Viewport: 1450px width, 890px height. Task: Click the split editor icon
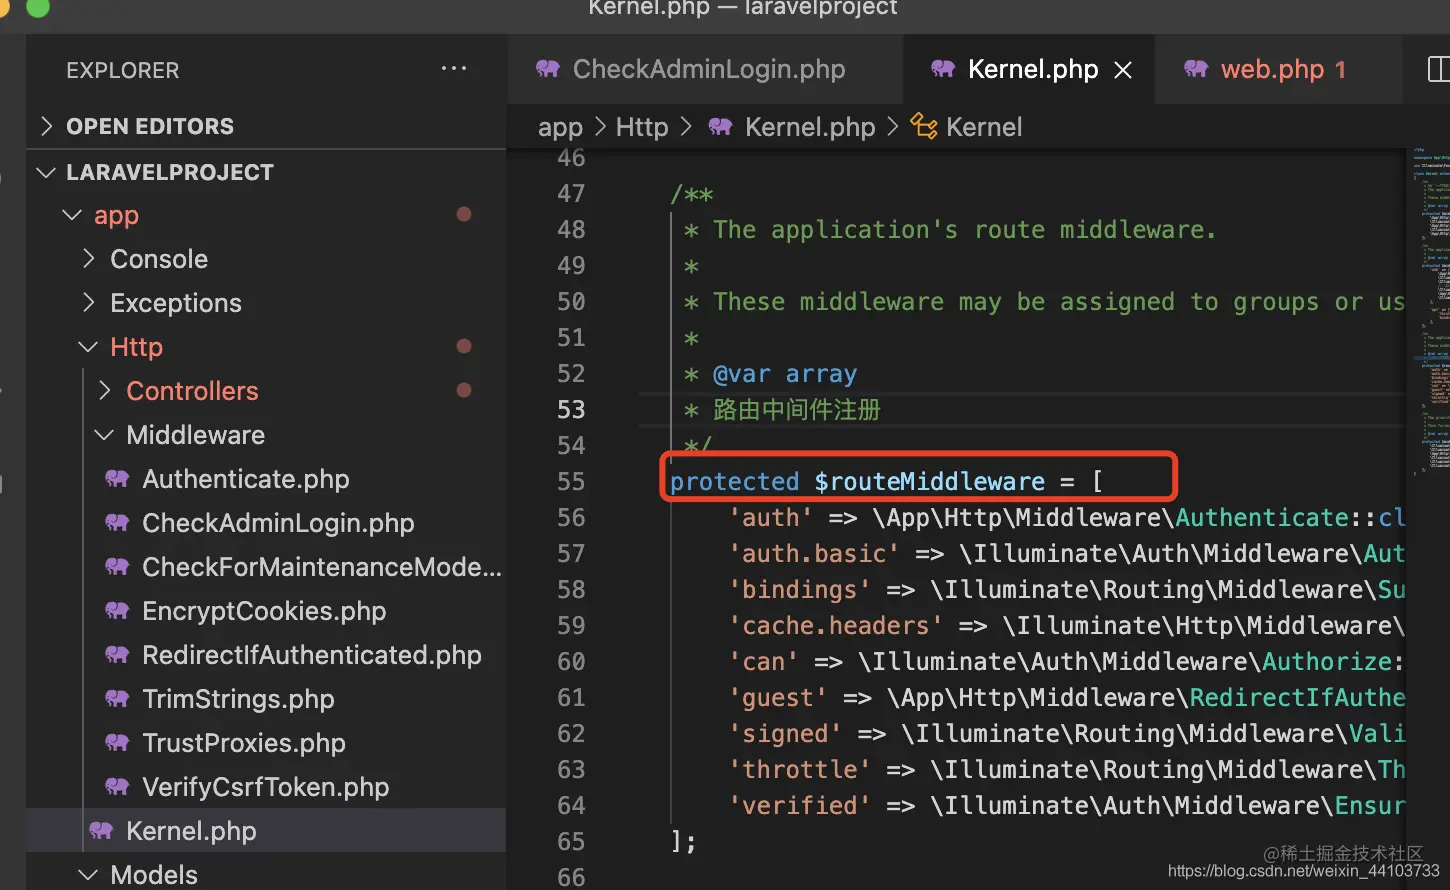click(x=1438, y=69)
